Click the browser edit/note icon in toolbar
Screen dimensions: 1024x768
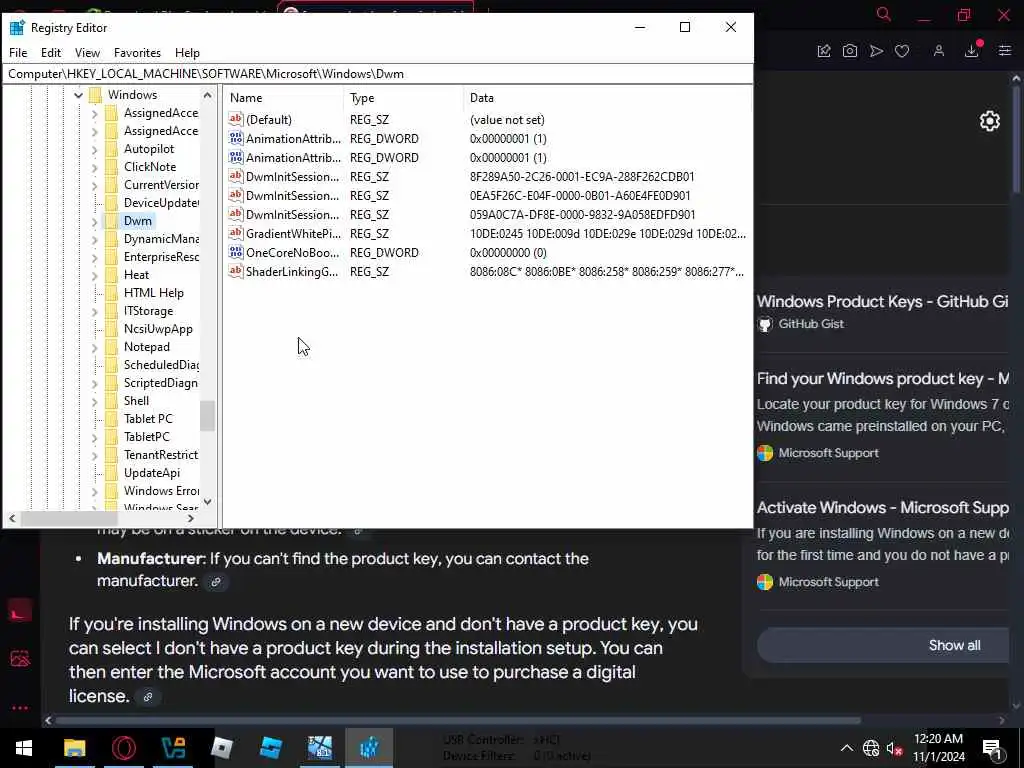pos(824,51)
